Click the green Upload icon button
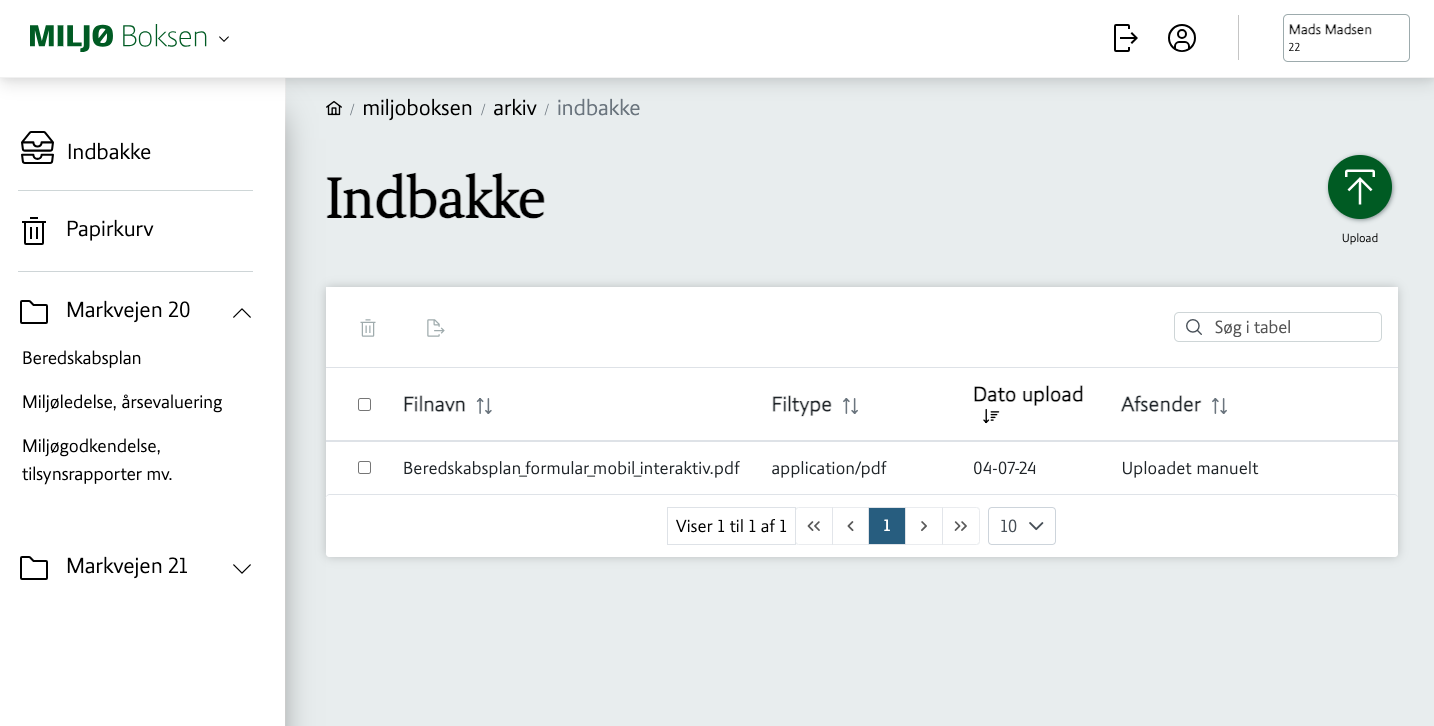Image resolution: width=1434 pixels, height=726 pixels. pos(1359,187)
